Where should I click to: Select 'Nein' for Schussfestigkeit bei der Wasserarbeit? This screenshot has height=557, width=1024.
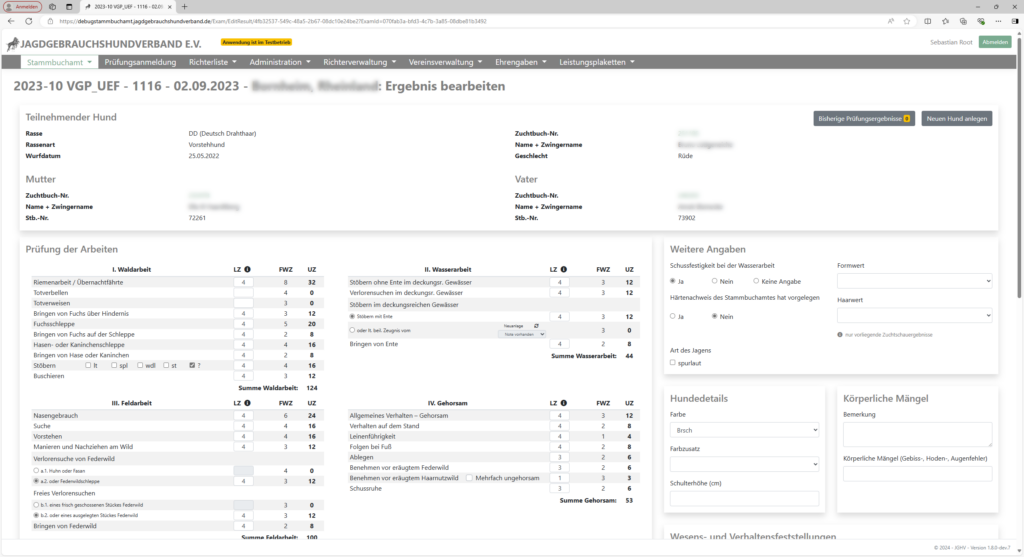point(714,281)
